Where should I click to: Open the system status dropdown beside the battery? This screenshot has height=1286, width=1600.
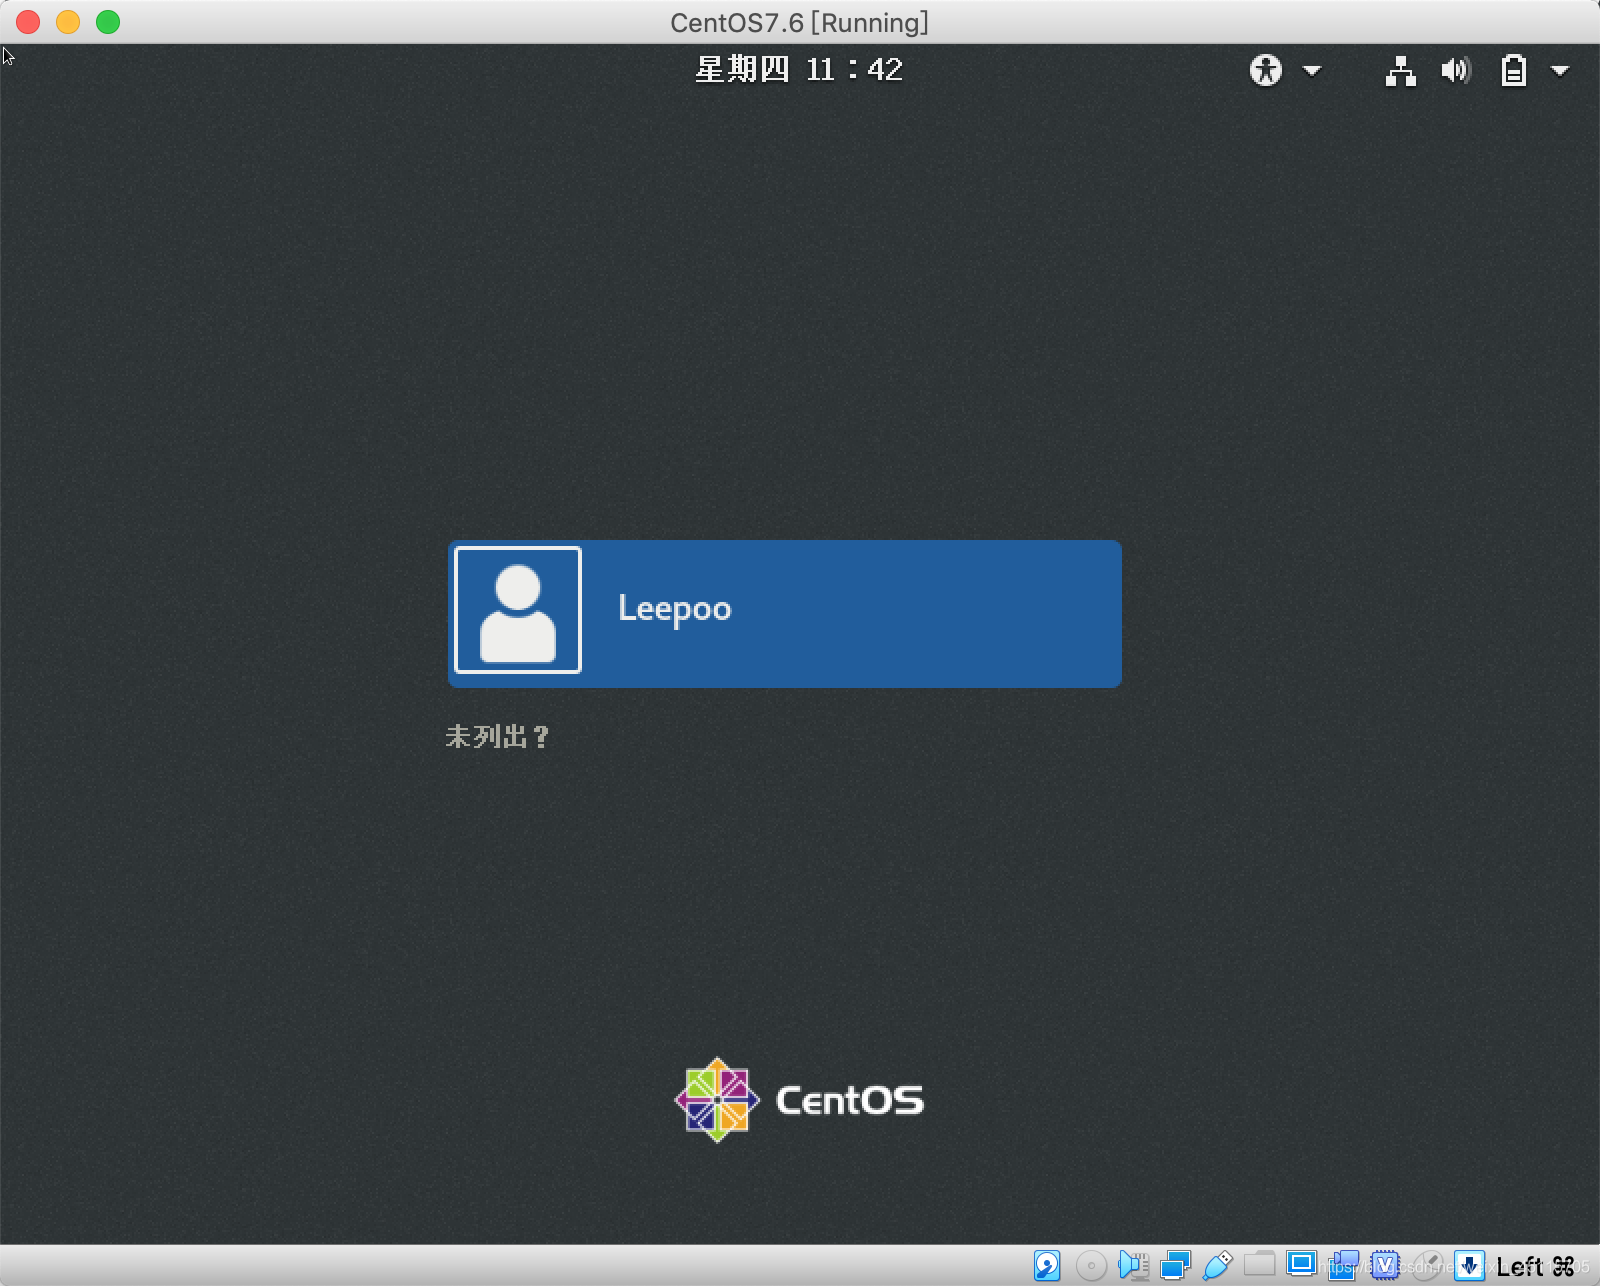pyautogui.click(x=1561, y=70)
